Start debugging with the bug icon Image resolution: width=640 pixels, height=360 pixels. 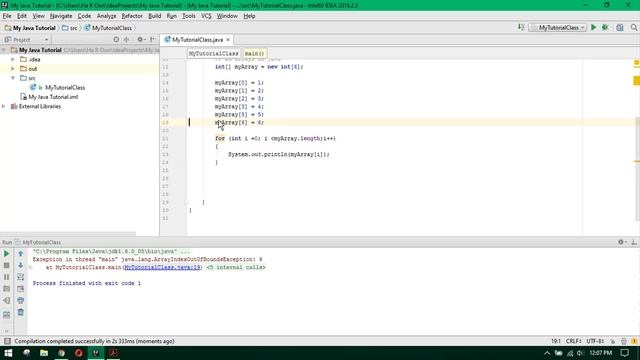click(x=605, y=27)
